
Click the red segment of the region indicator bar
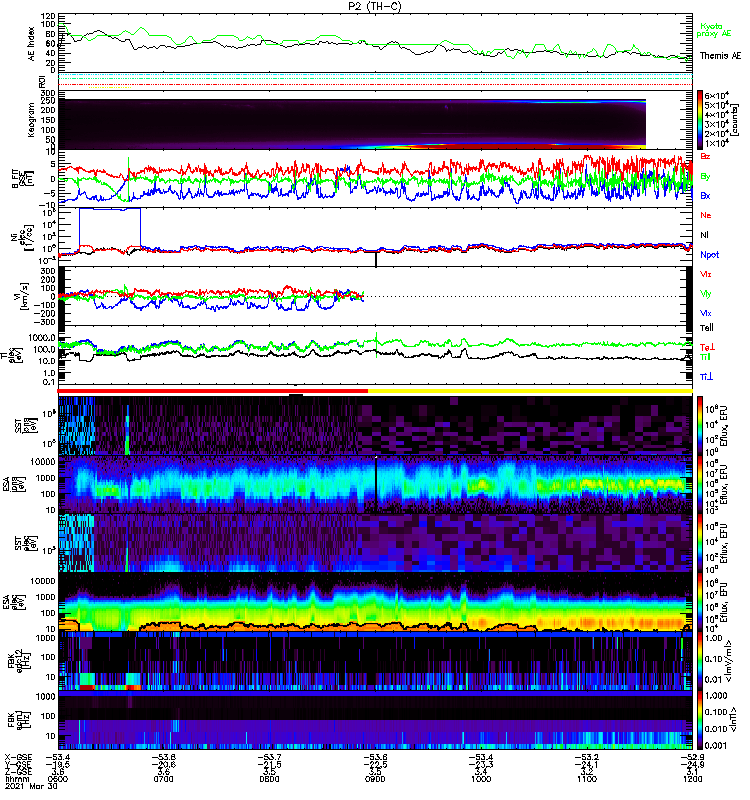[213, 391]
